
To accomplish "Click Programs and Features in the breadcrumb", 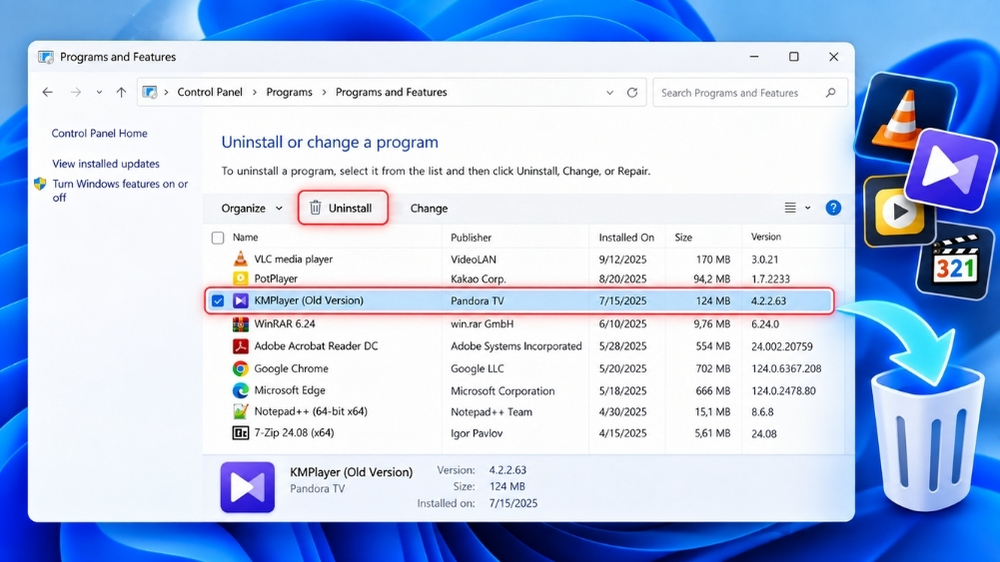I will (x=392, y=92).
